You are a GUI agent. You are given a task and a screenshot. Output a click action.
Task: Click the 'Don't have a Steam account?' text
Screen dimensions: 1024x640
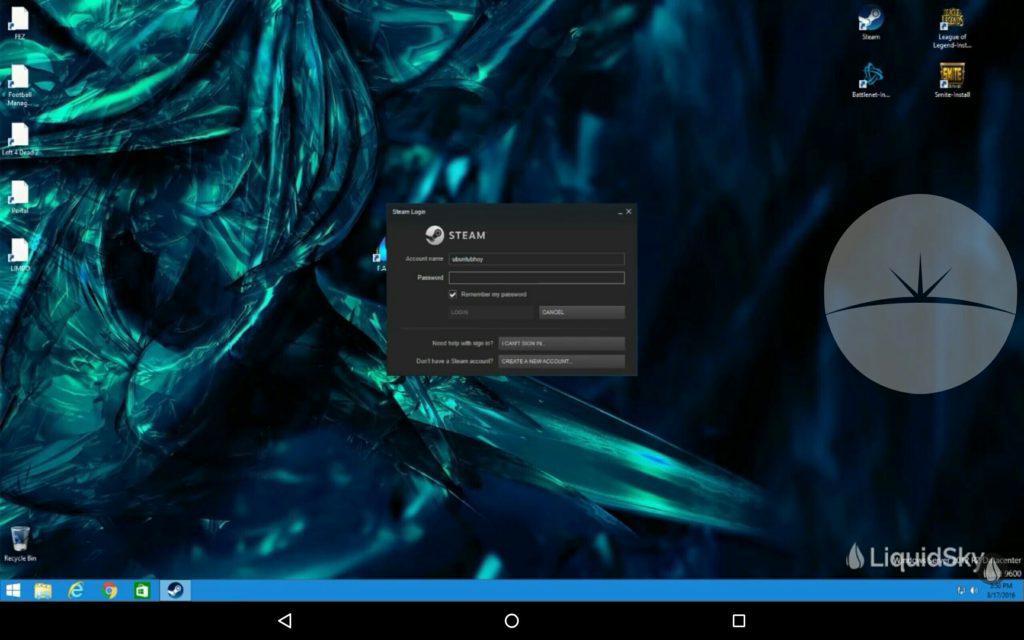click(455, 361)
